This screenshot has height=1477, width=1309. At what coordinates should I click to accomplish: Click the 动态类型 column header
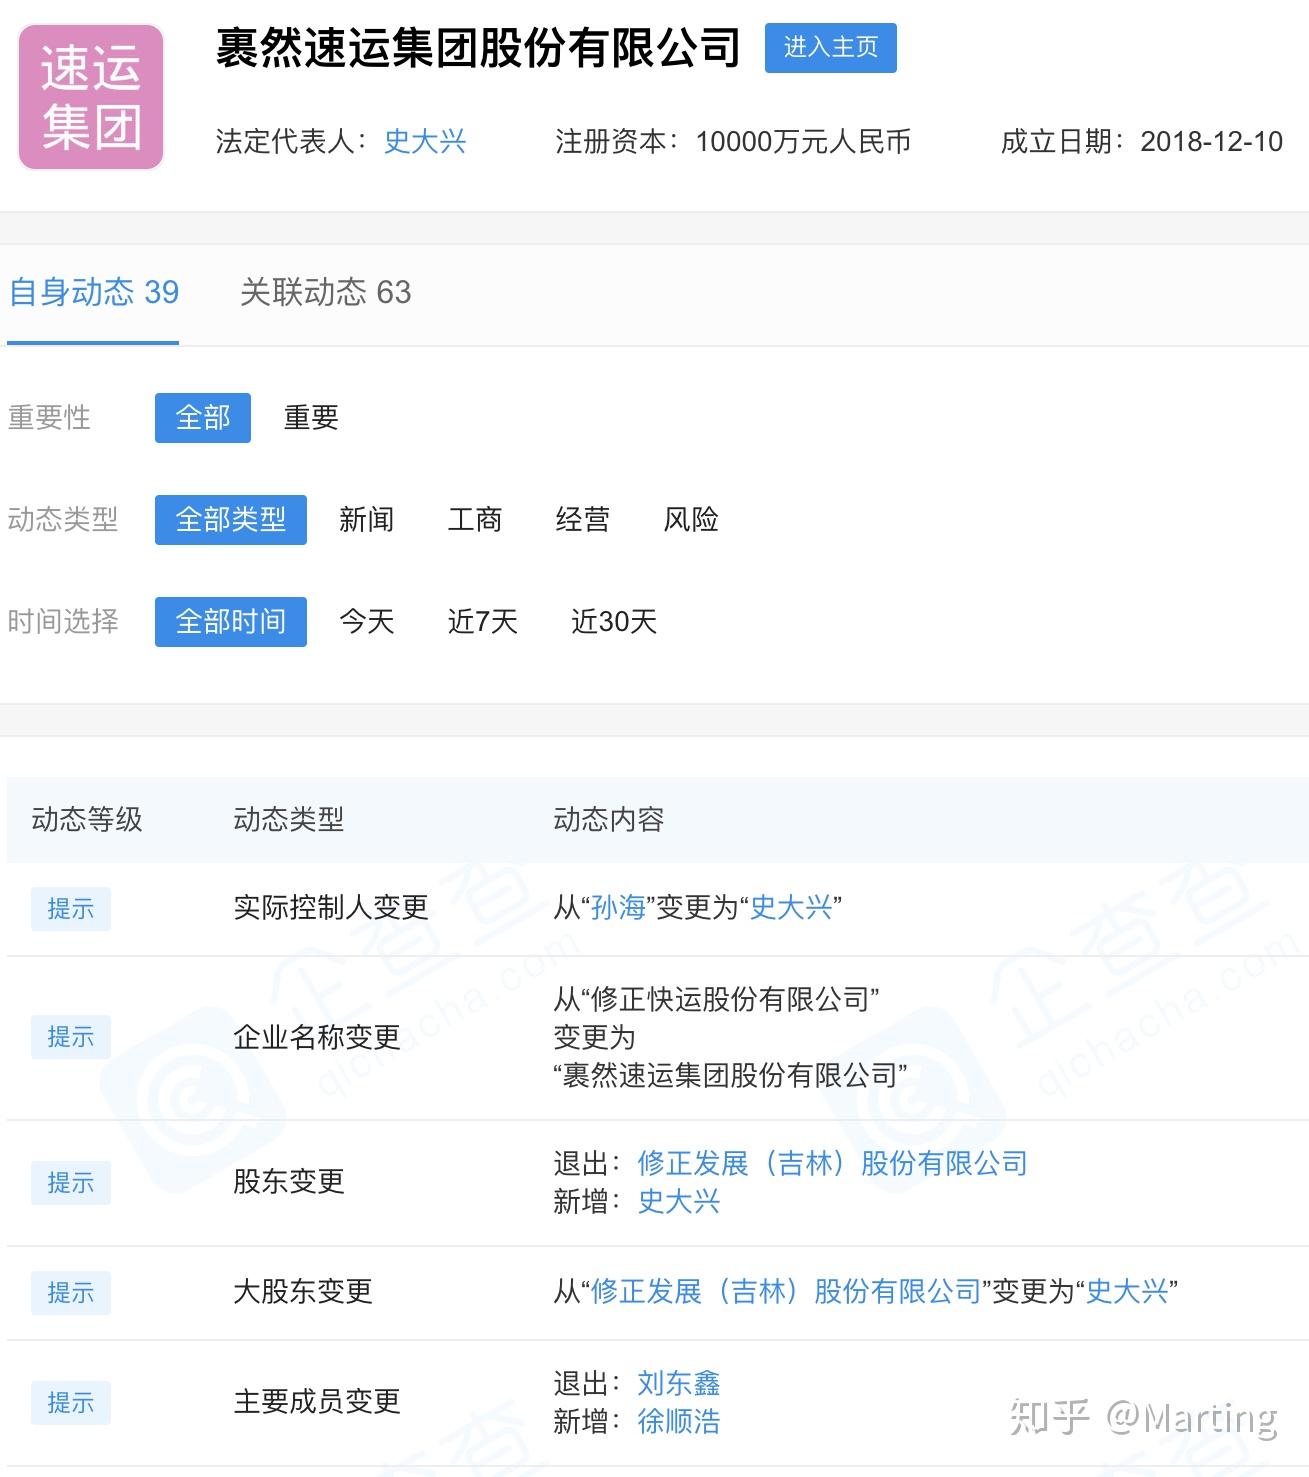pyautogui.click(x=288, y=820)
